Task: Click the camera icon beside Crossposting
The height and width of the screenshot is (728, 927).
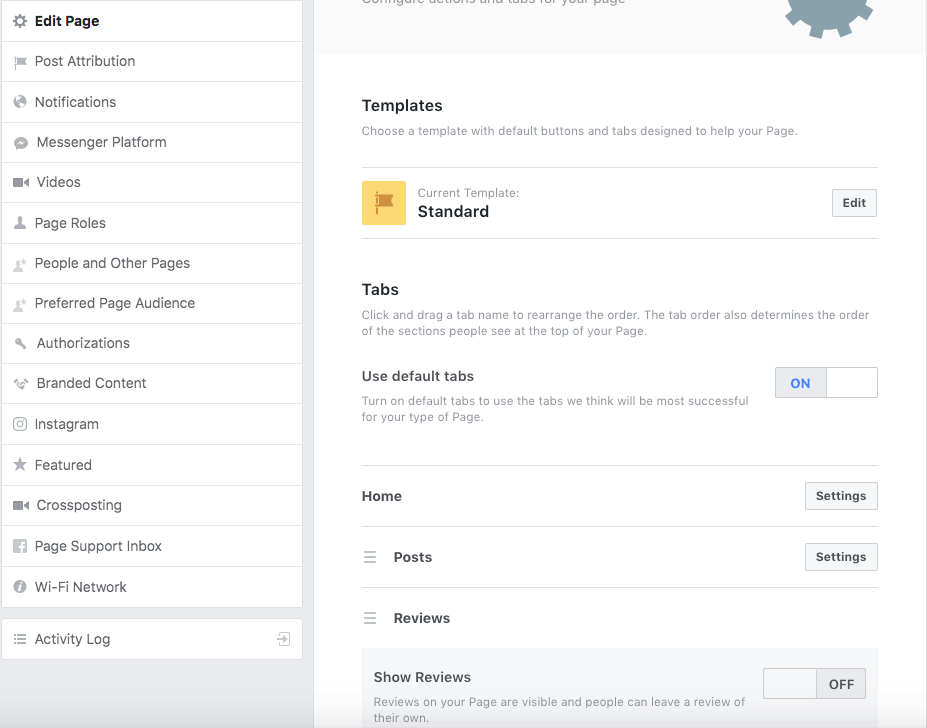Action: tap(21, 505)
